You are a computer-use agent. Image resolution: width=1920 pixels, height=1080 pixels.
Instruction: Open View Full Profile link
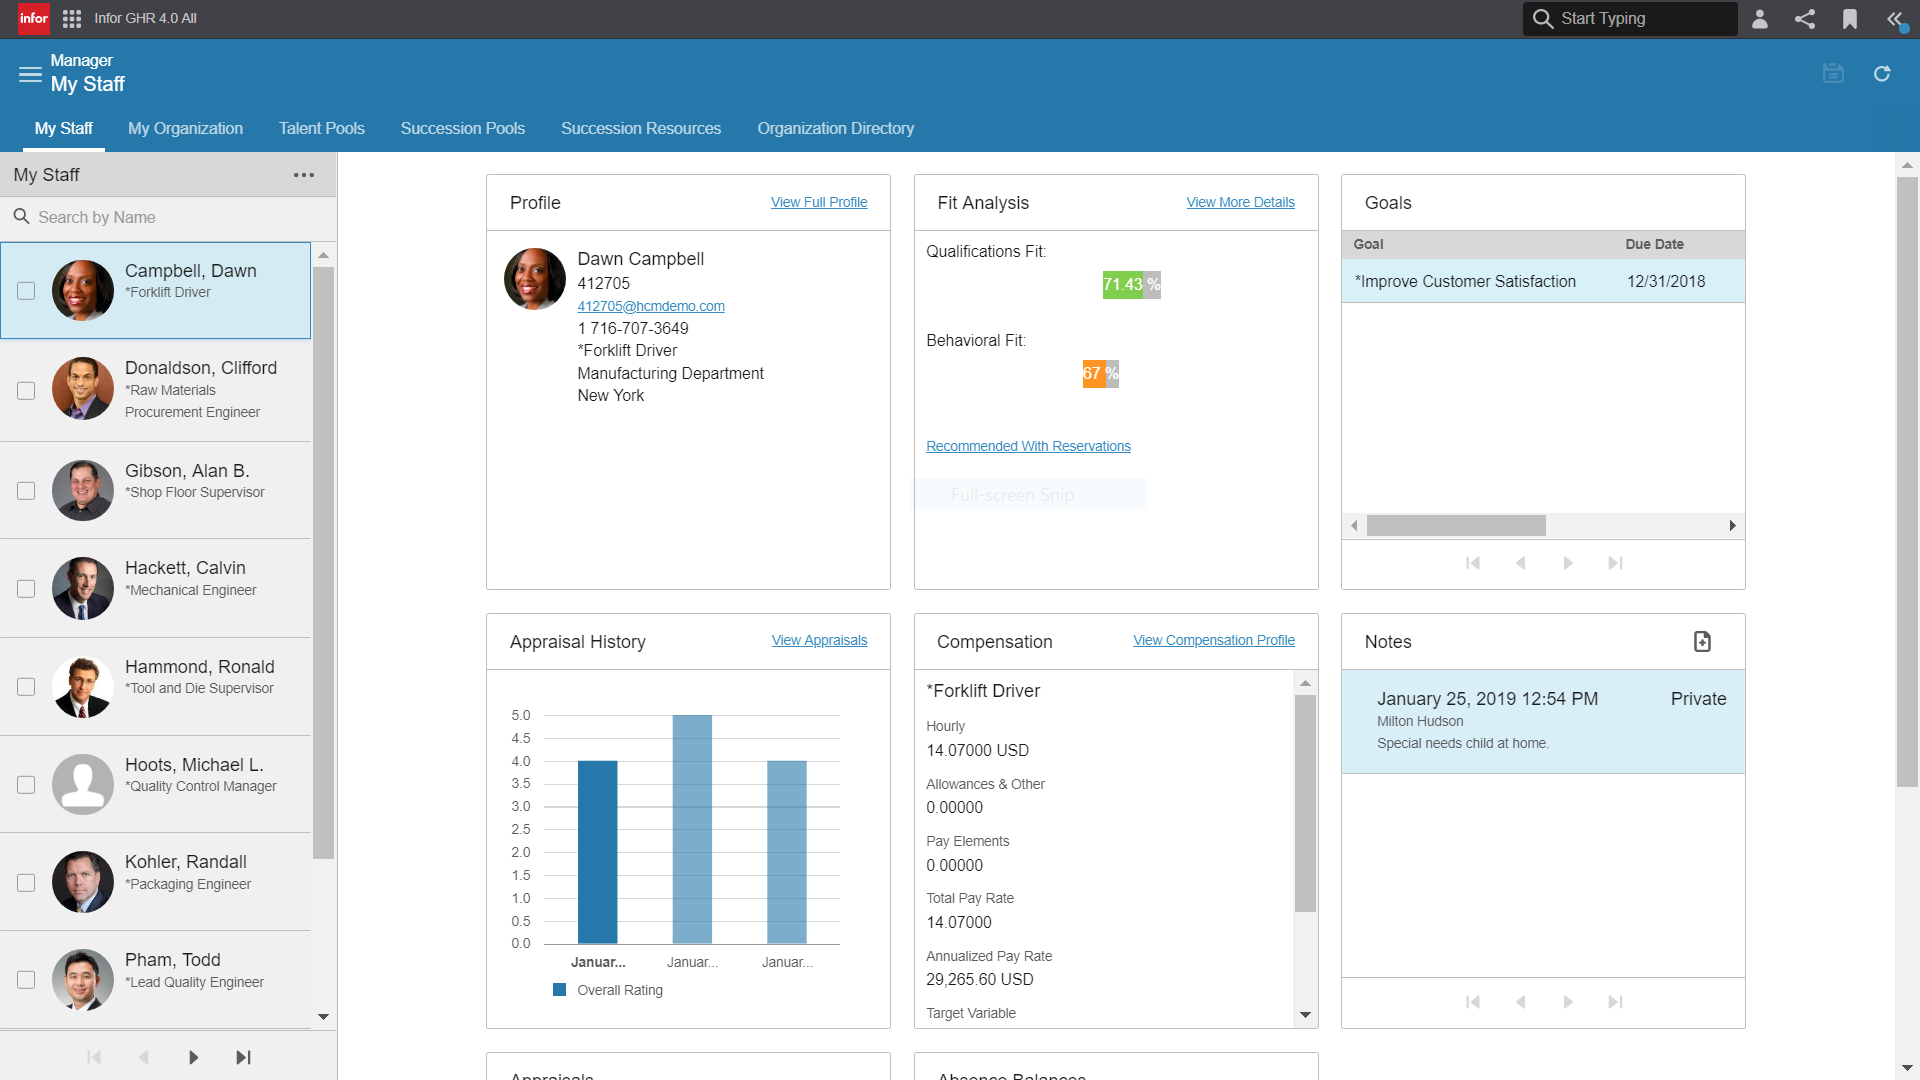tap(819, 202)
